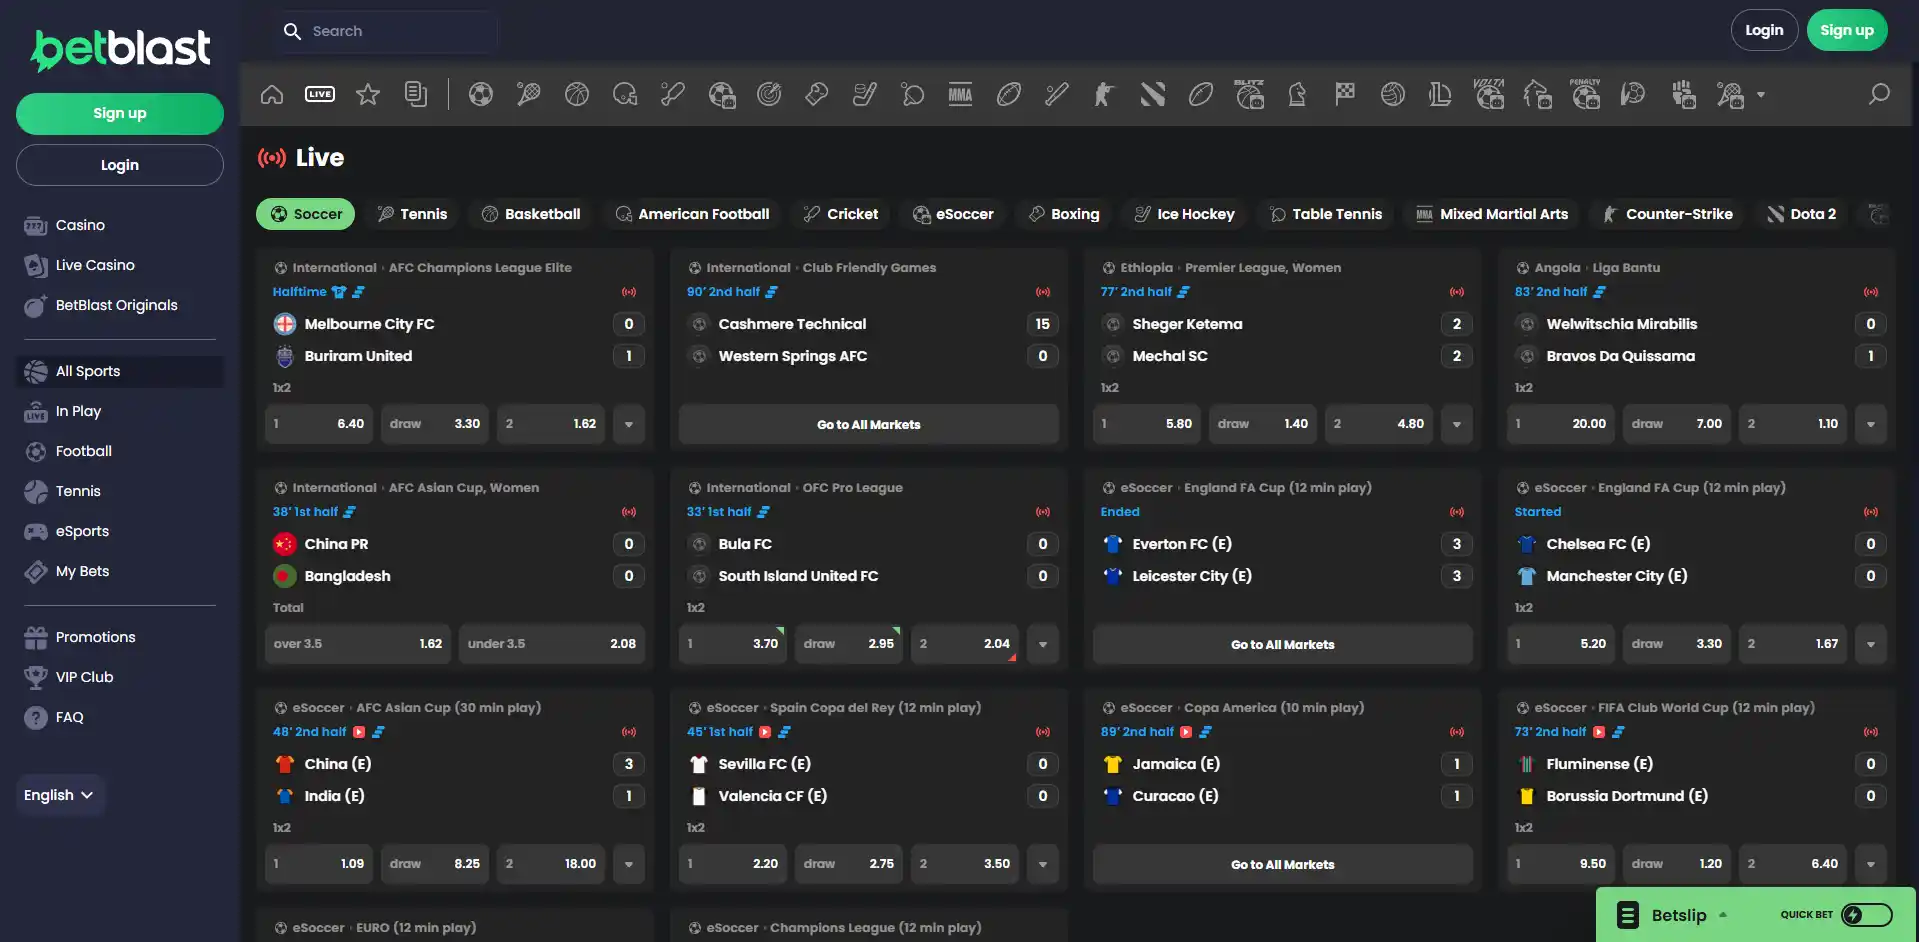Expand markets for Melbourne City FC match

click(x=629, y=424)
